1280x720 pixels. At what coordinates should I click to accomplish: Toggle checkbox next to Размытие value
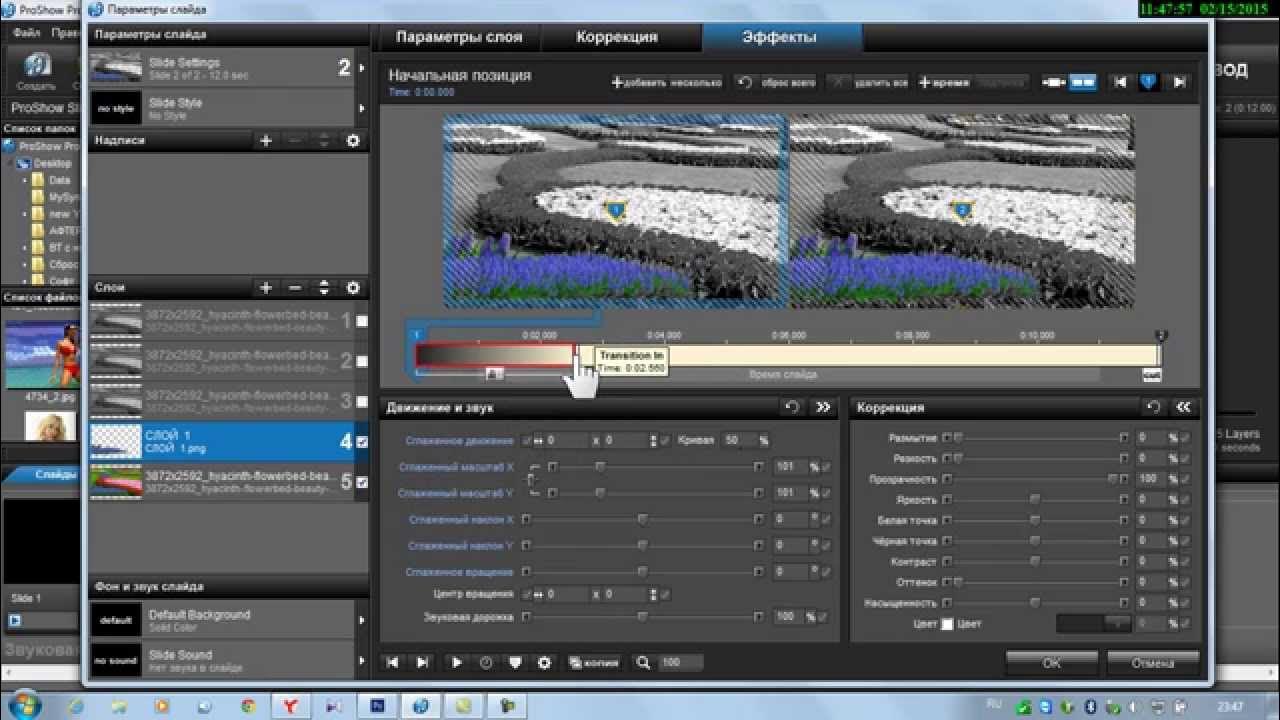[1186, 438]
